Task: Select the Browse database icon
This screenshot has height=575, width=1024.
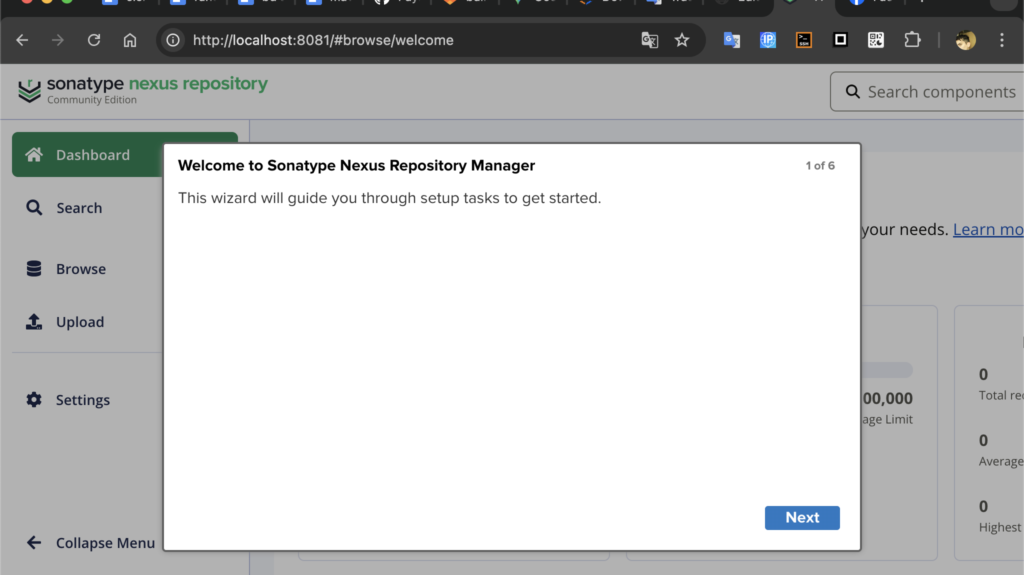Action: click(34, 269)
